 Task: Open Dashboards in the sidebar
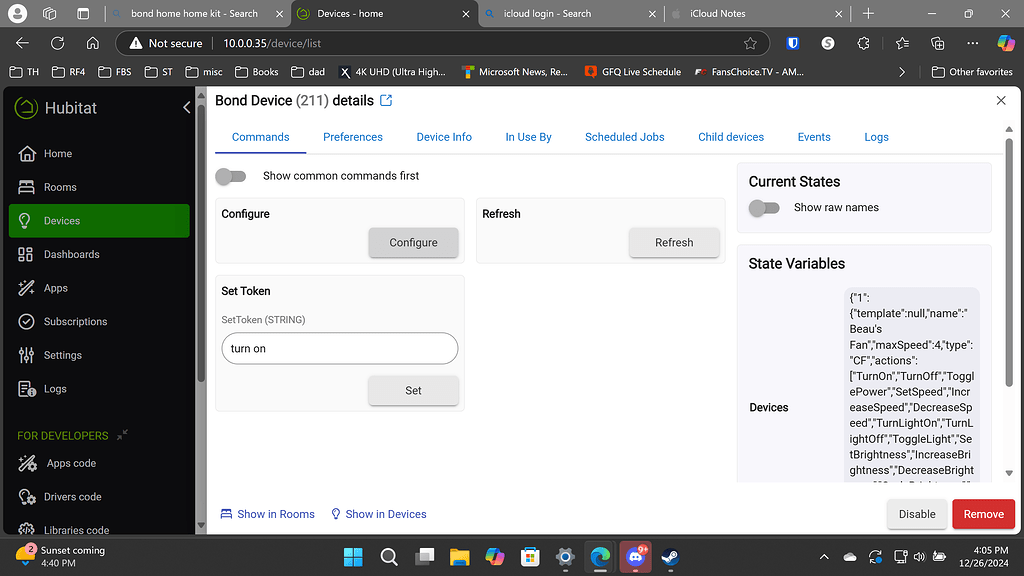click(x=71, y=254)
